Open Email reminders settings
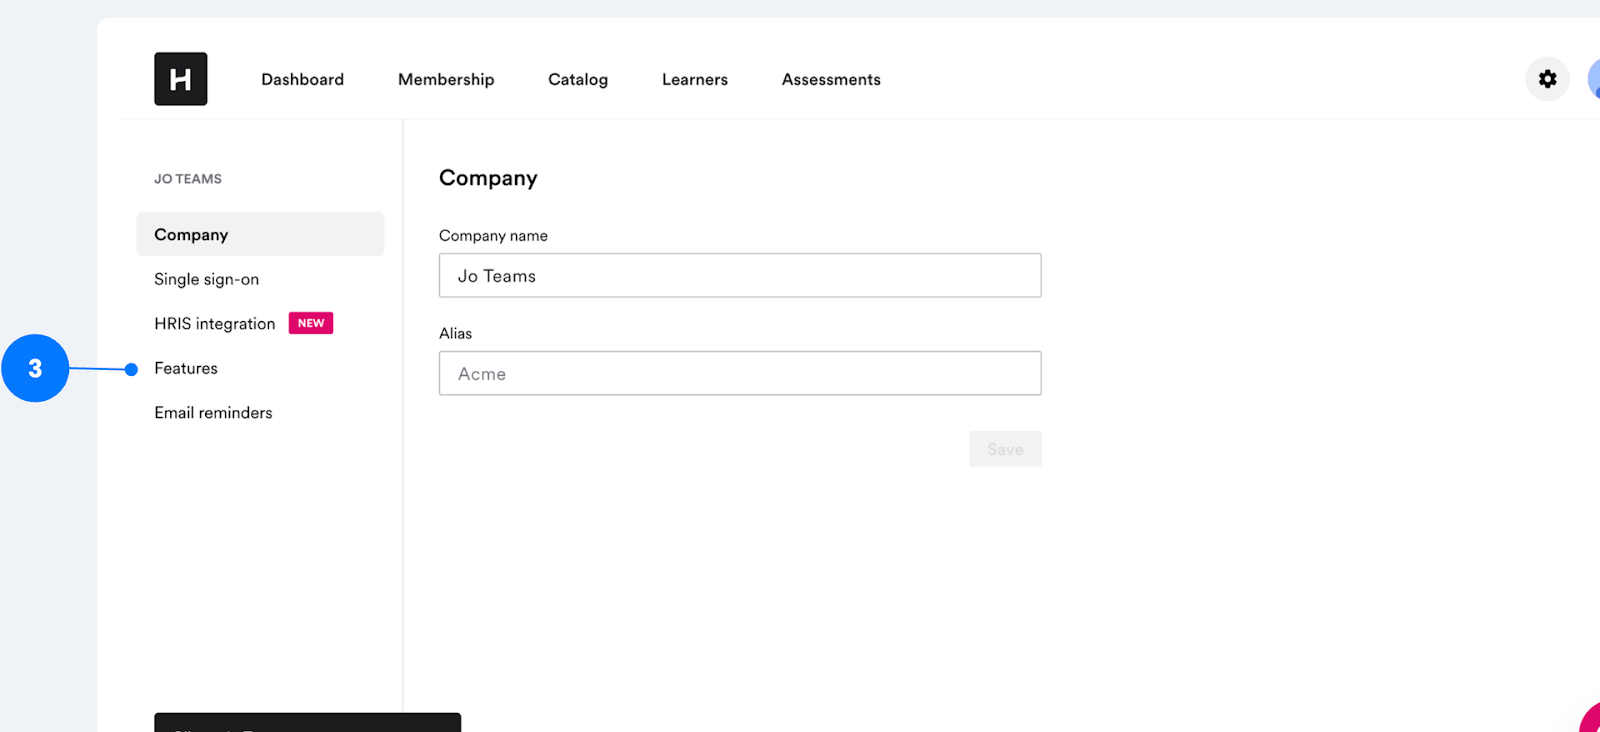The image size is (1600, 732). [213, 412]
